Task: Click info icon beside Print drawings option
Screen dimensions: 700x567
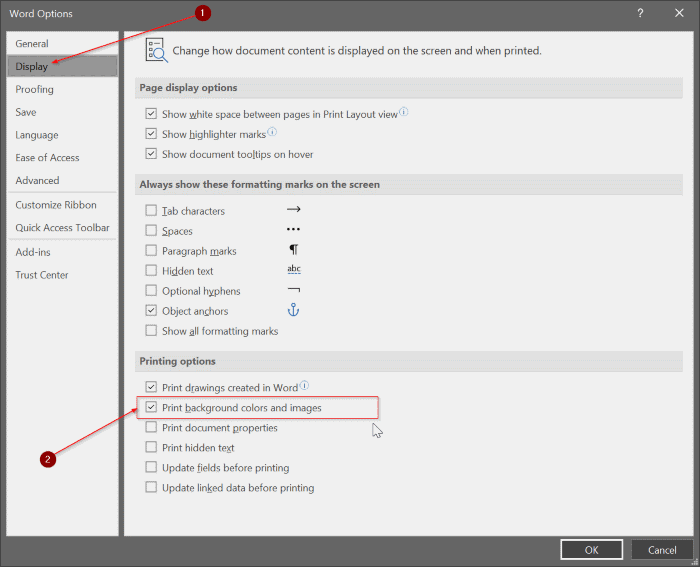Action: [x=304, y=385]
